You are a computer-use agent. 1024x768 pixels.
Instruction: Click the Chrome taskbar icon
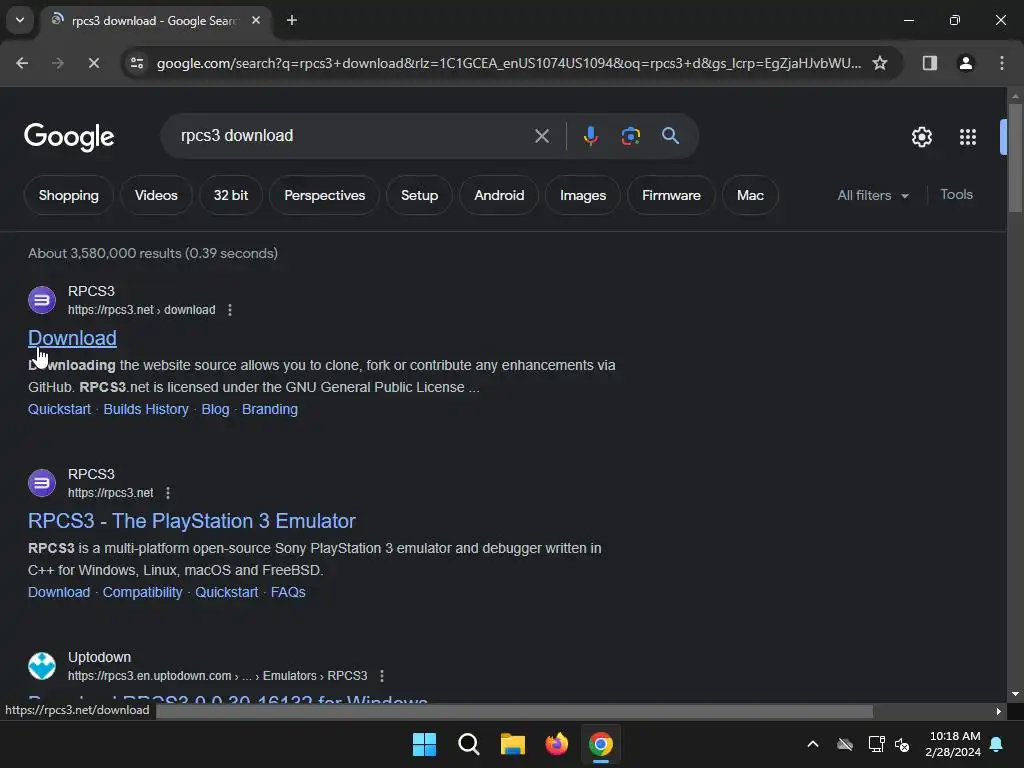(x=601, y=744)
